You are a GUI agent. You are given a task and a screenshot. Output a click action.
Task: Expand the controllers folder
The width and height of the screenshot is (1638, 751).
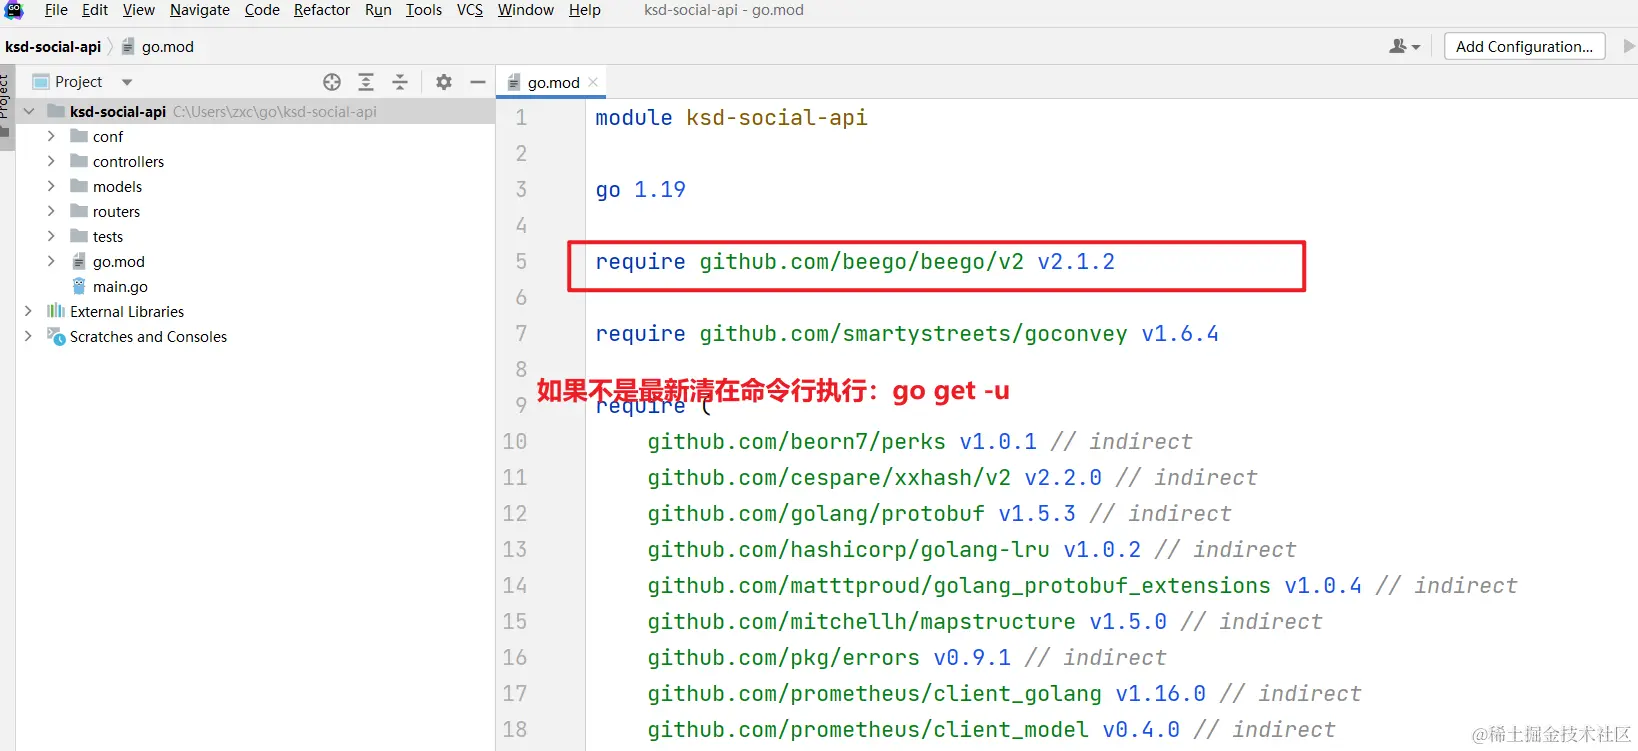click(x=51, y=161)
